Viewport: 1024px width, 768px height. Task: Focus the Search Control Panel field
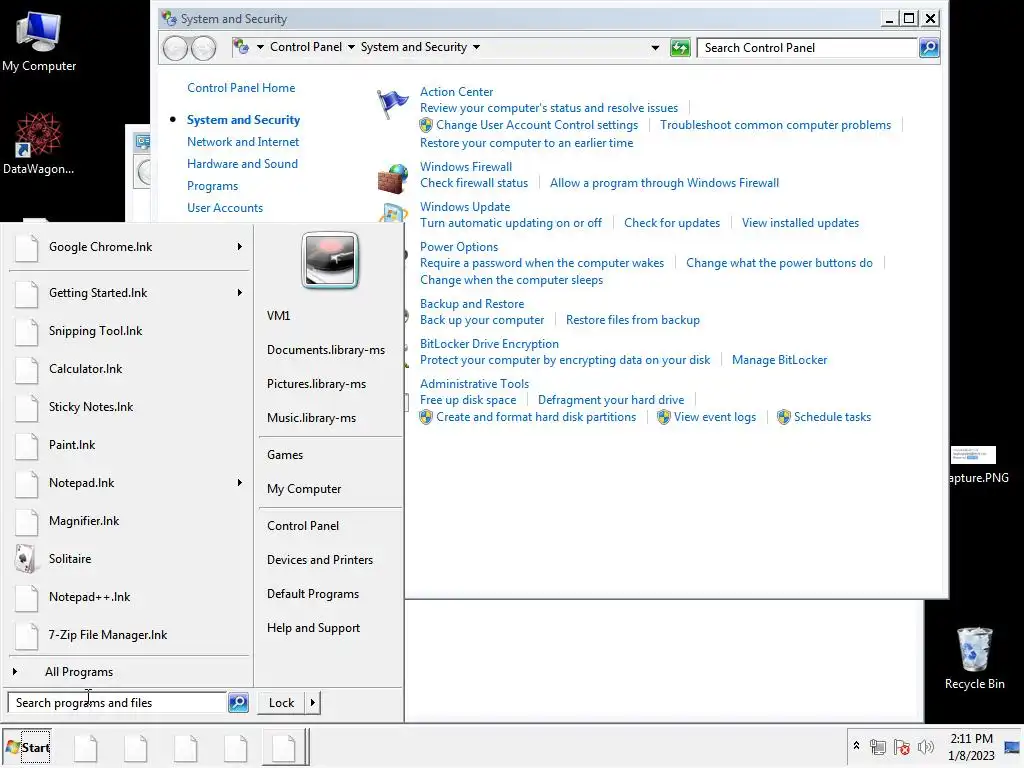807,48
